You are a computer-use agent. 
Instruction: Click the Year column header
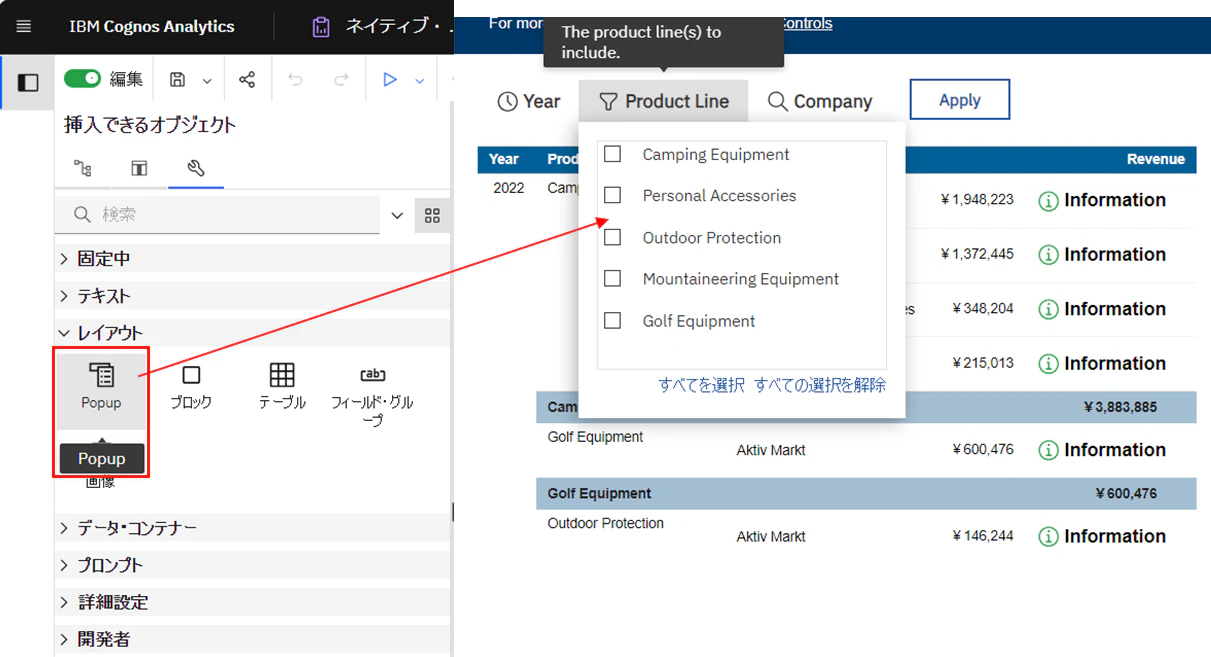(504, 159)
